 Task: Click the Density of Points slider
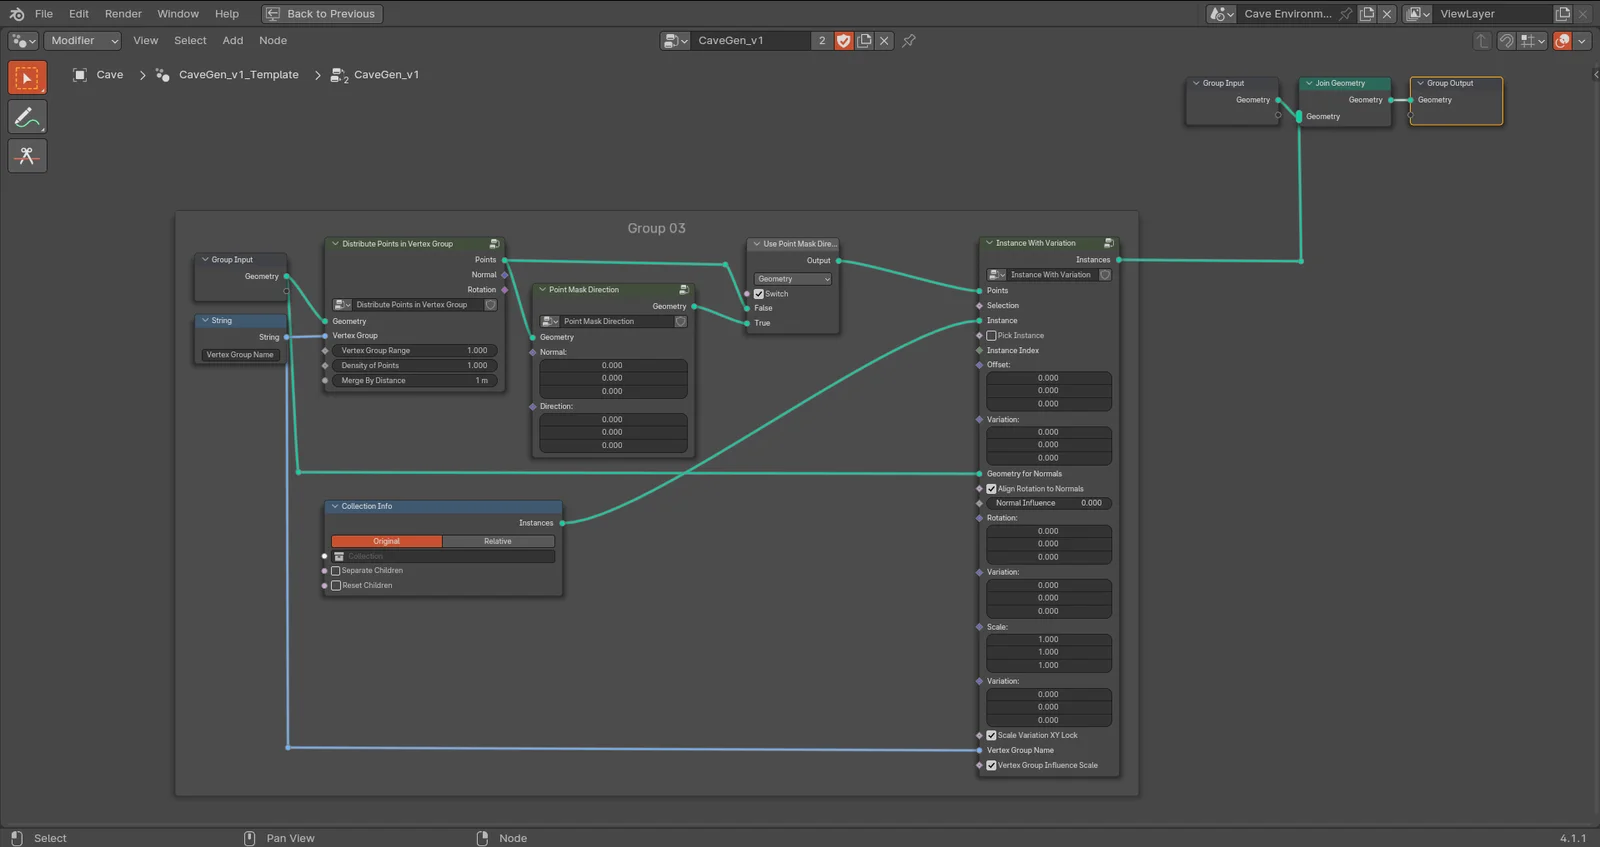click(x=413, y=366)
